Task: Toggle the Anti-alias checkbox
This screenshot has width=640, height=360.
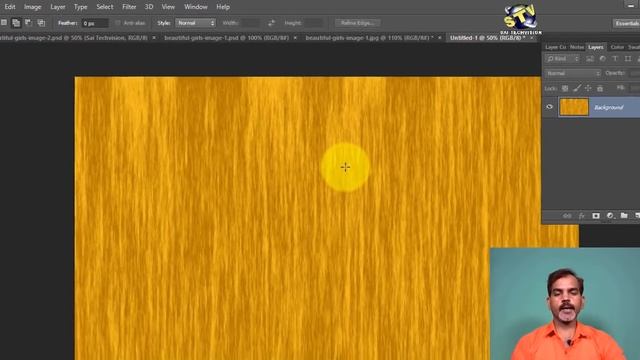Action: point(118,23)
